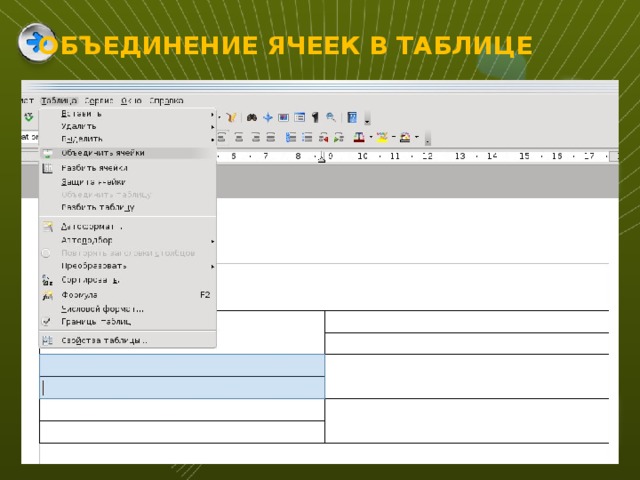Screen dimensions: 640x480
Task: Open font color dropdown arrow
Action: 371,137
